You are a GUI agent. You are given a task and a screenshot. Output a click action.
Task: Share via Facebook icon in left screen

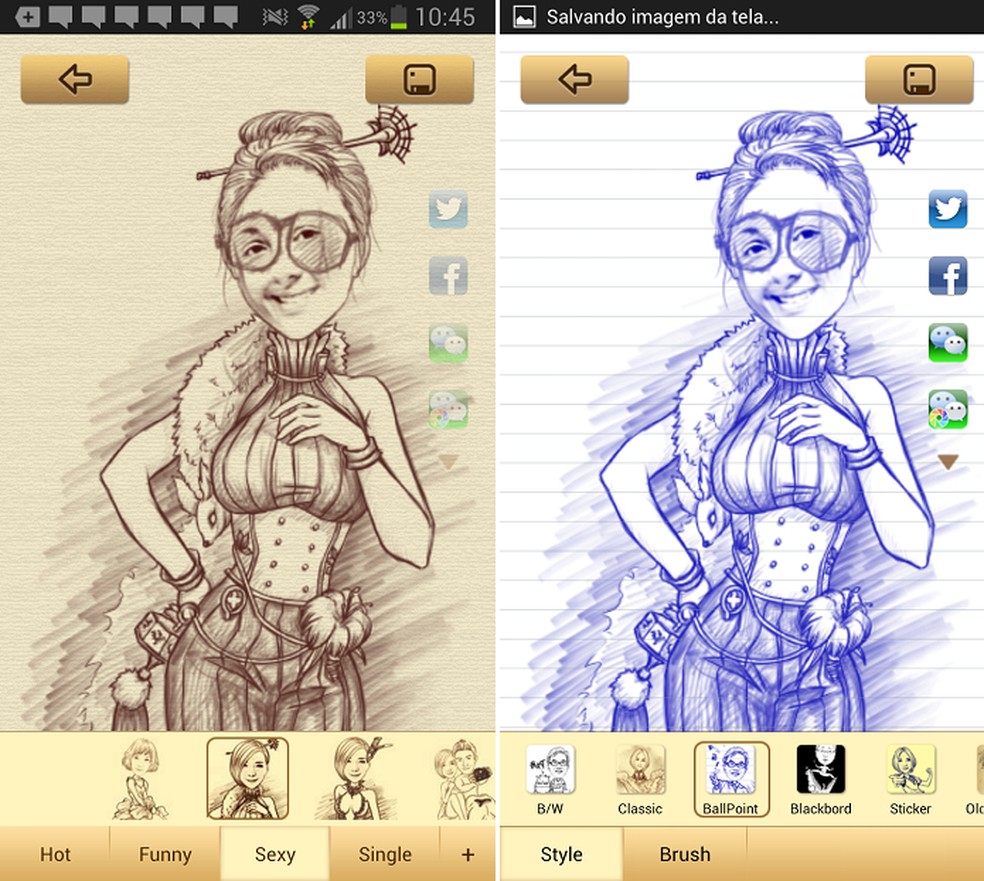point(448,275)
